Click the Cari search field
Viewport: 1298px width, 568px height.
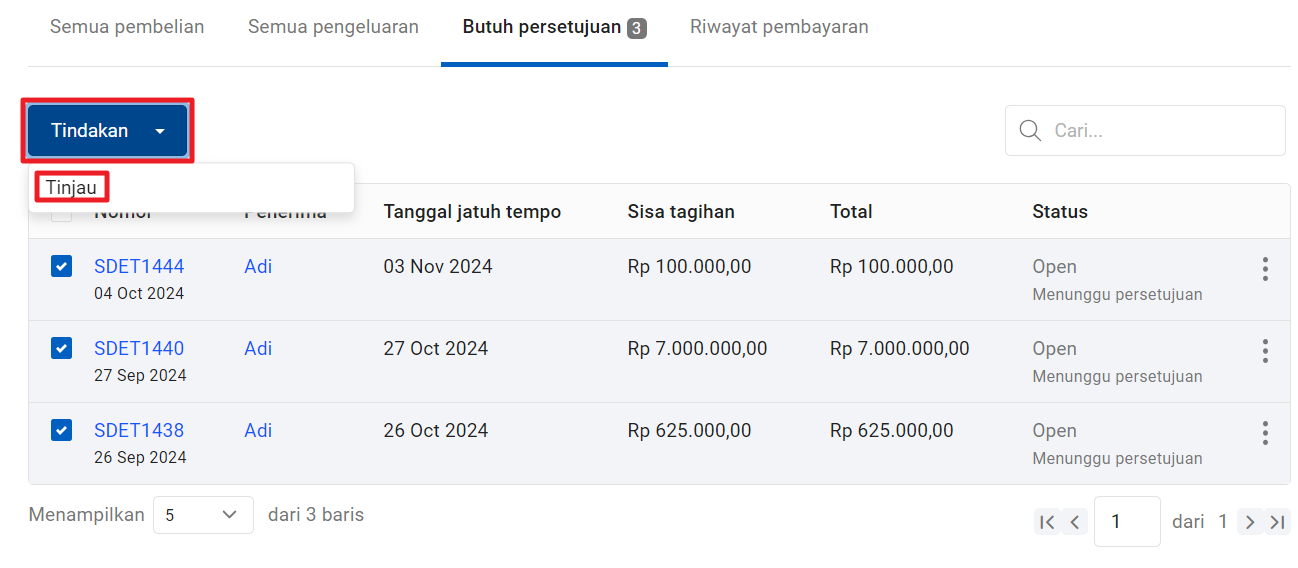(x=1145, y=130)
